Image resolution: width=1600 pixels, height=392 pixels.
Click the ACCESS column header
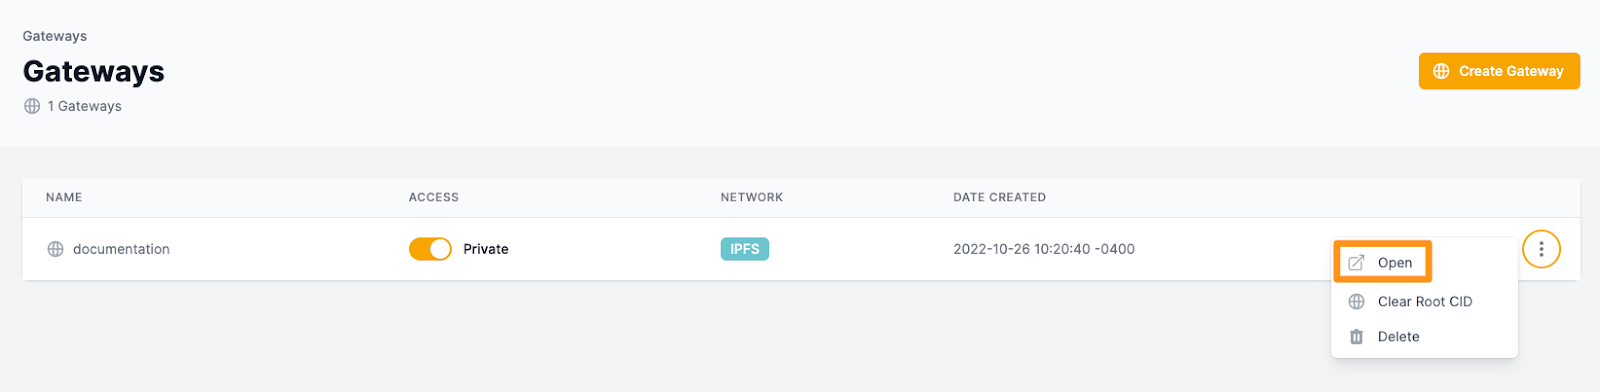click(x=433, y=197)
